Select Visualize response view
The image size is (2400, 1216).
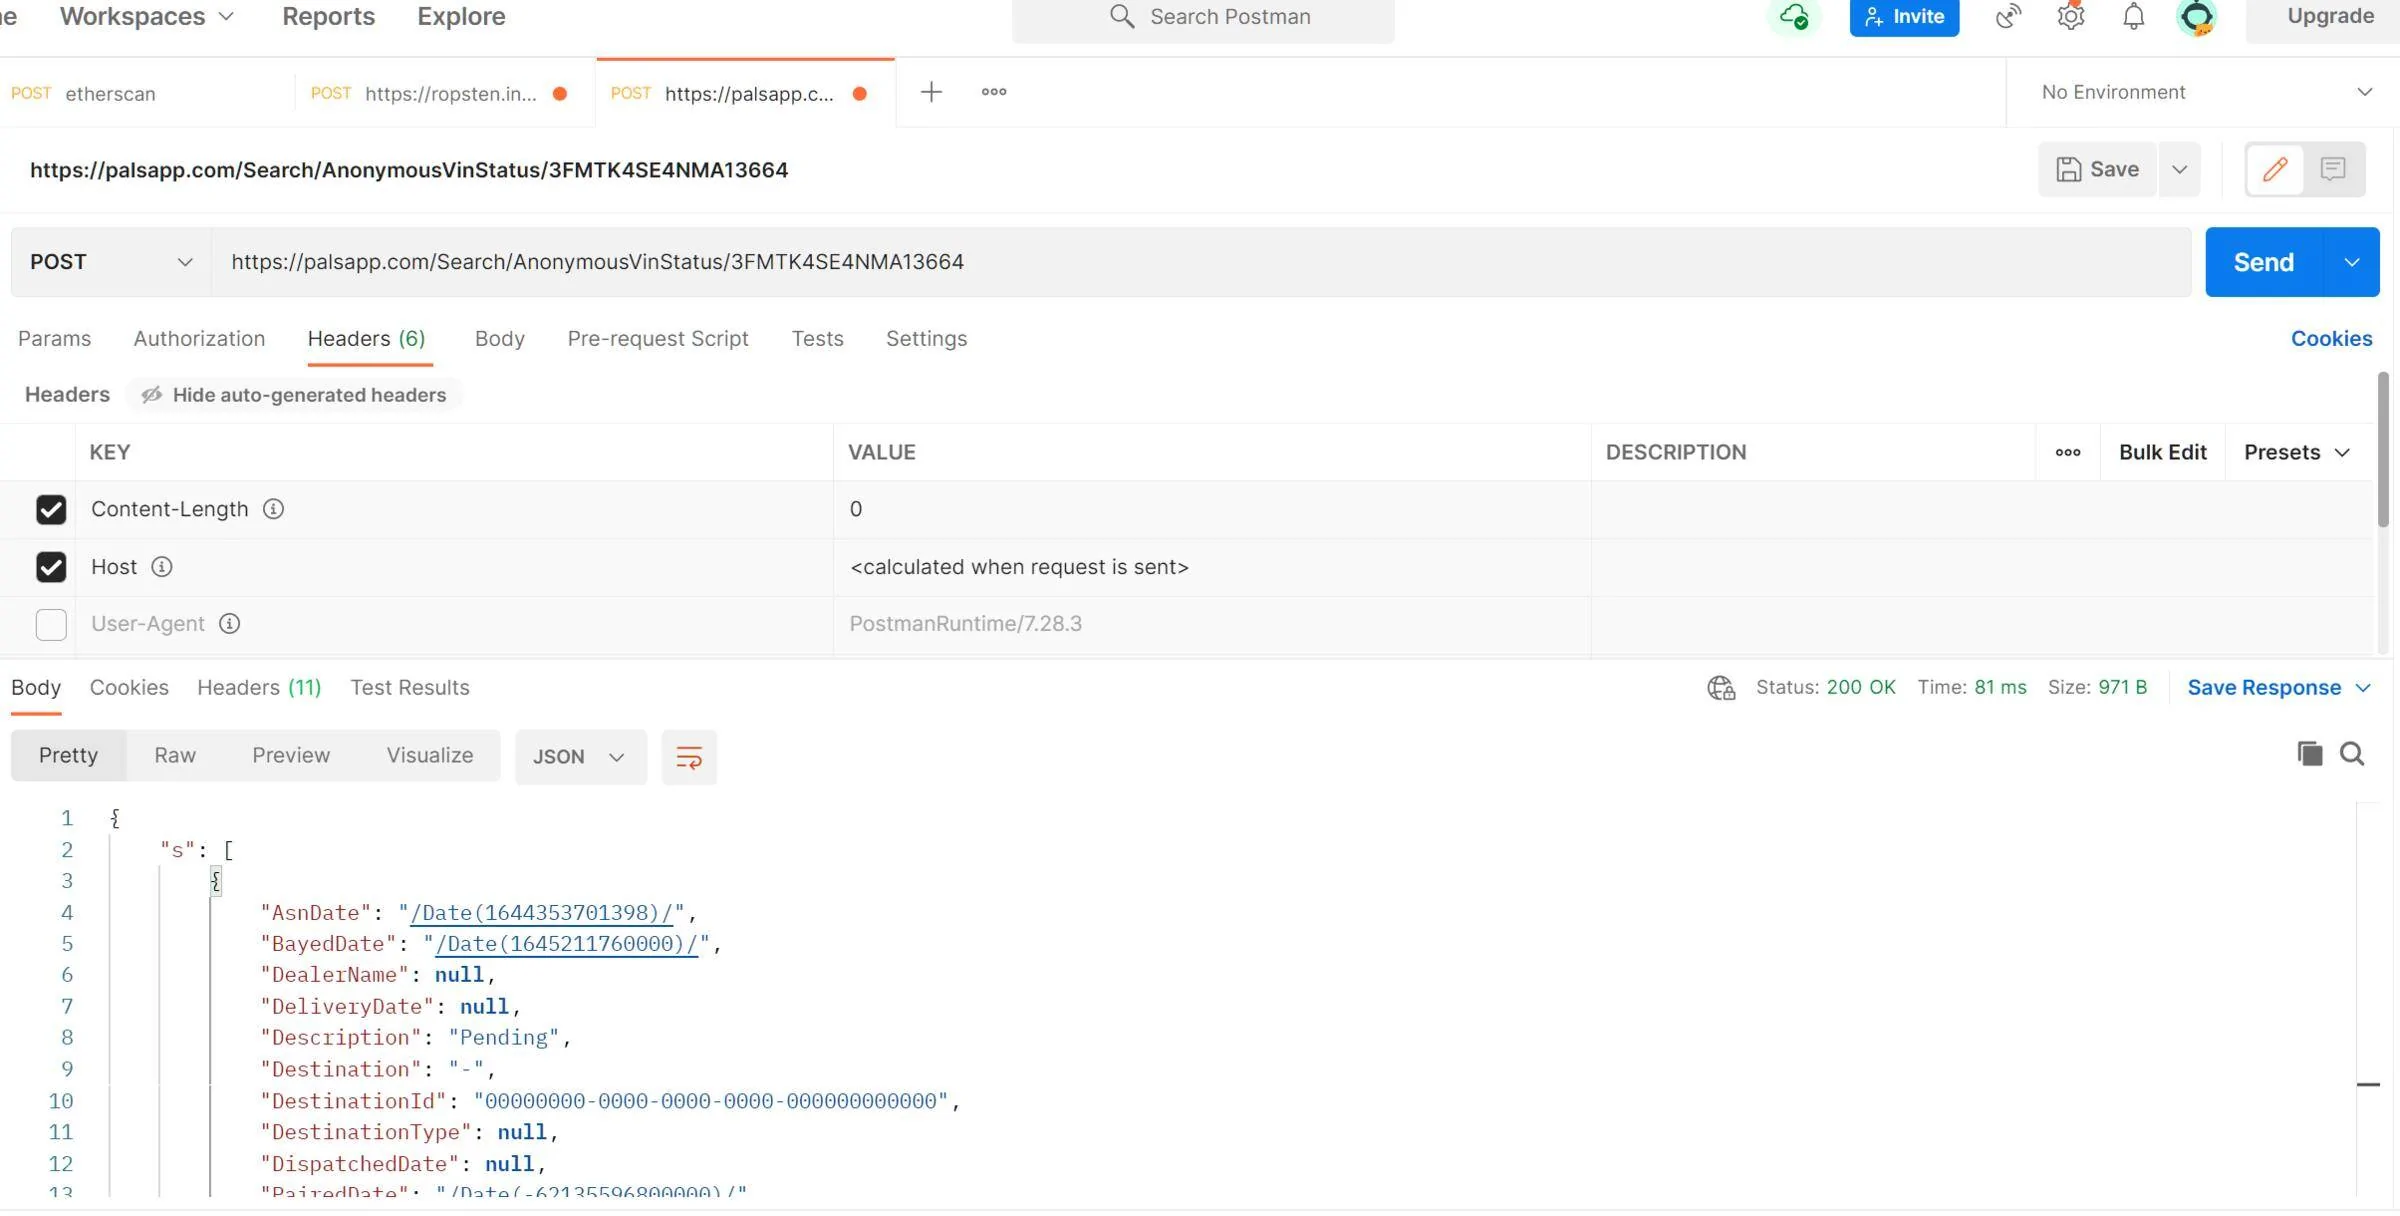coord(430,756)
